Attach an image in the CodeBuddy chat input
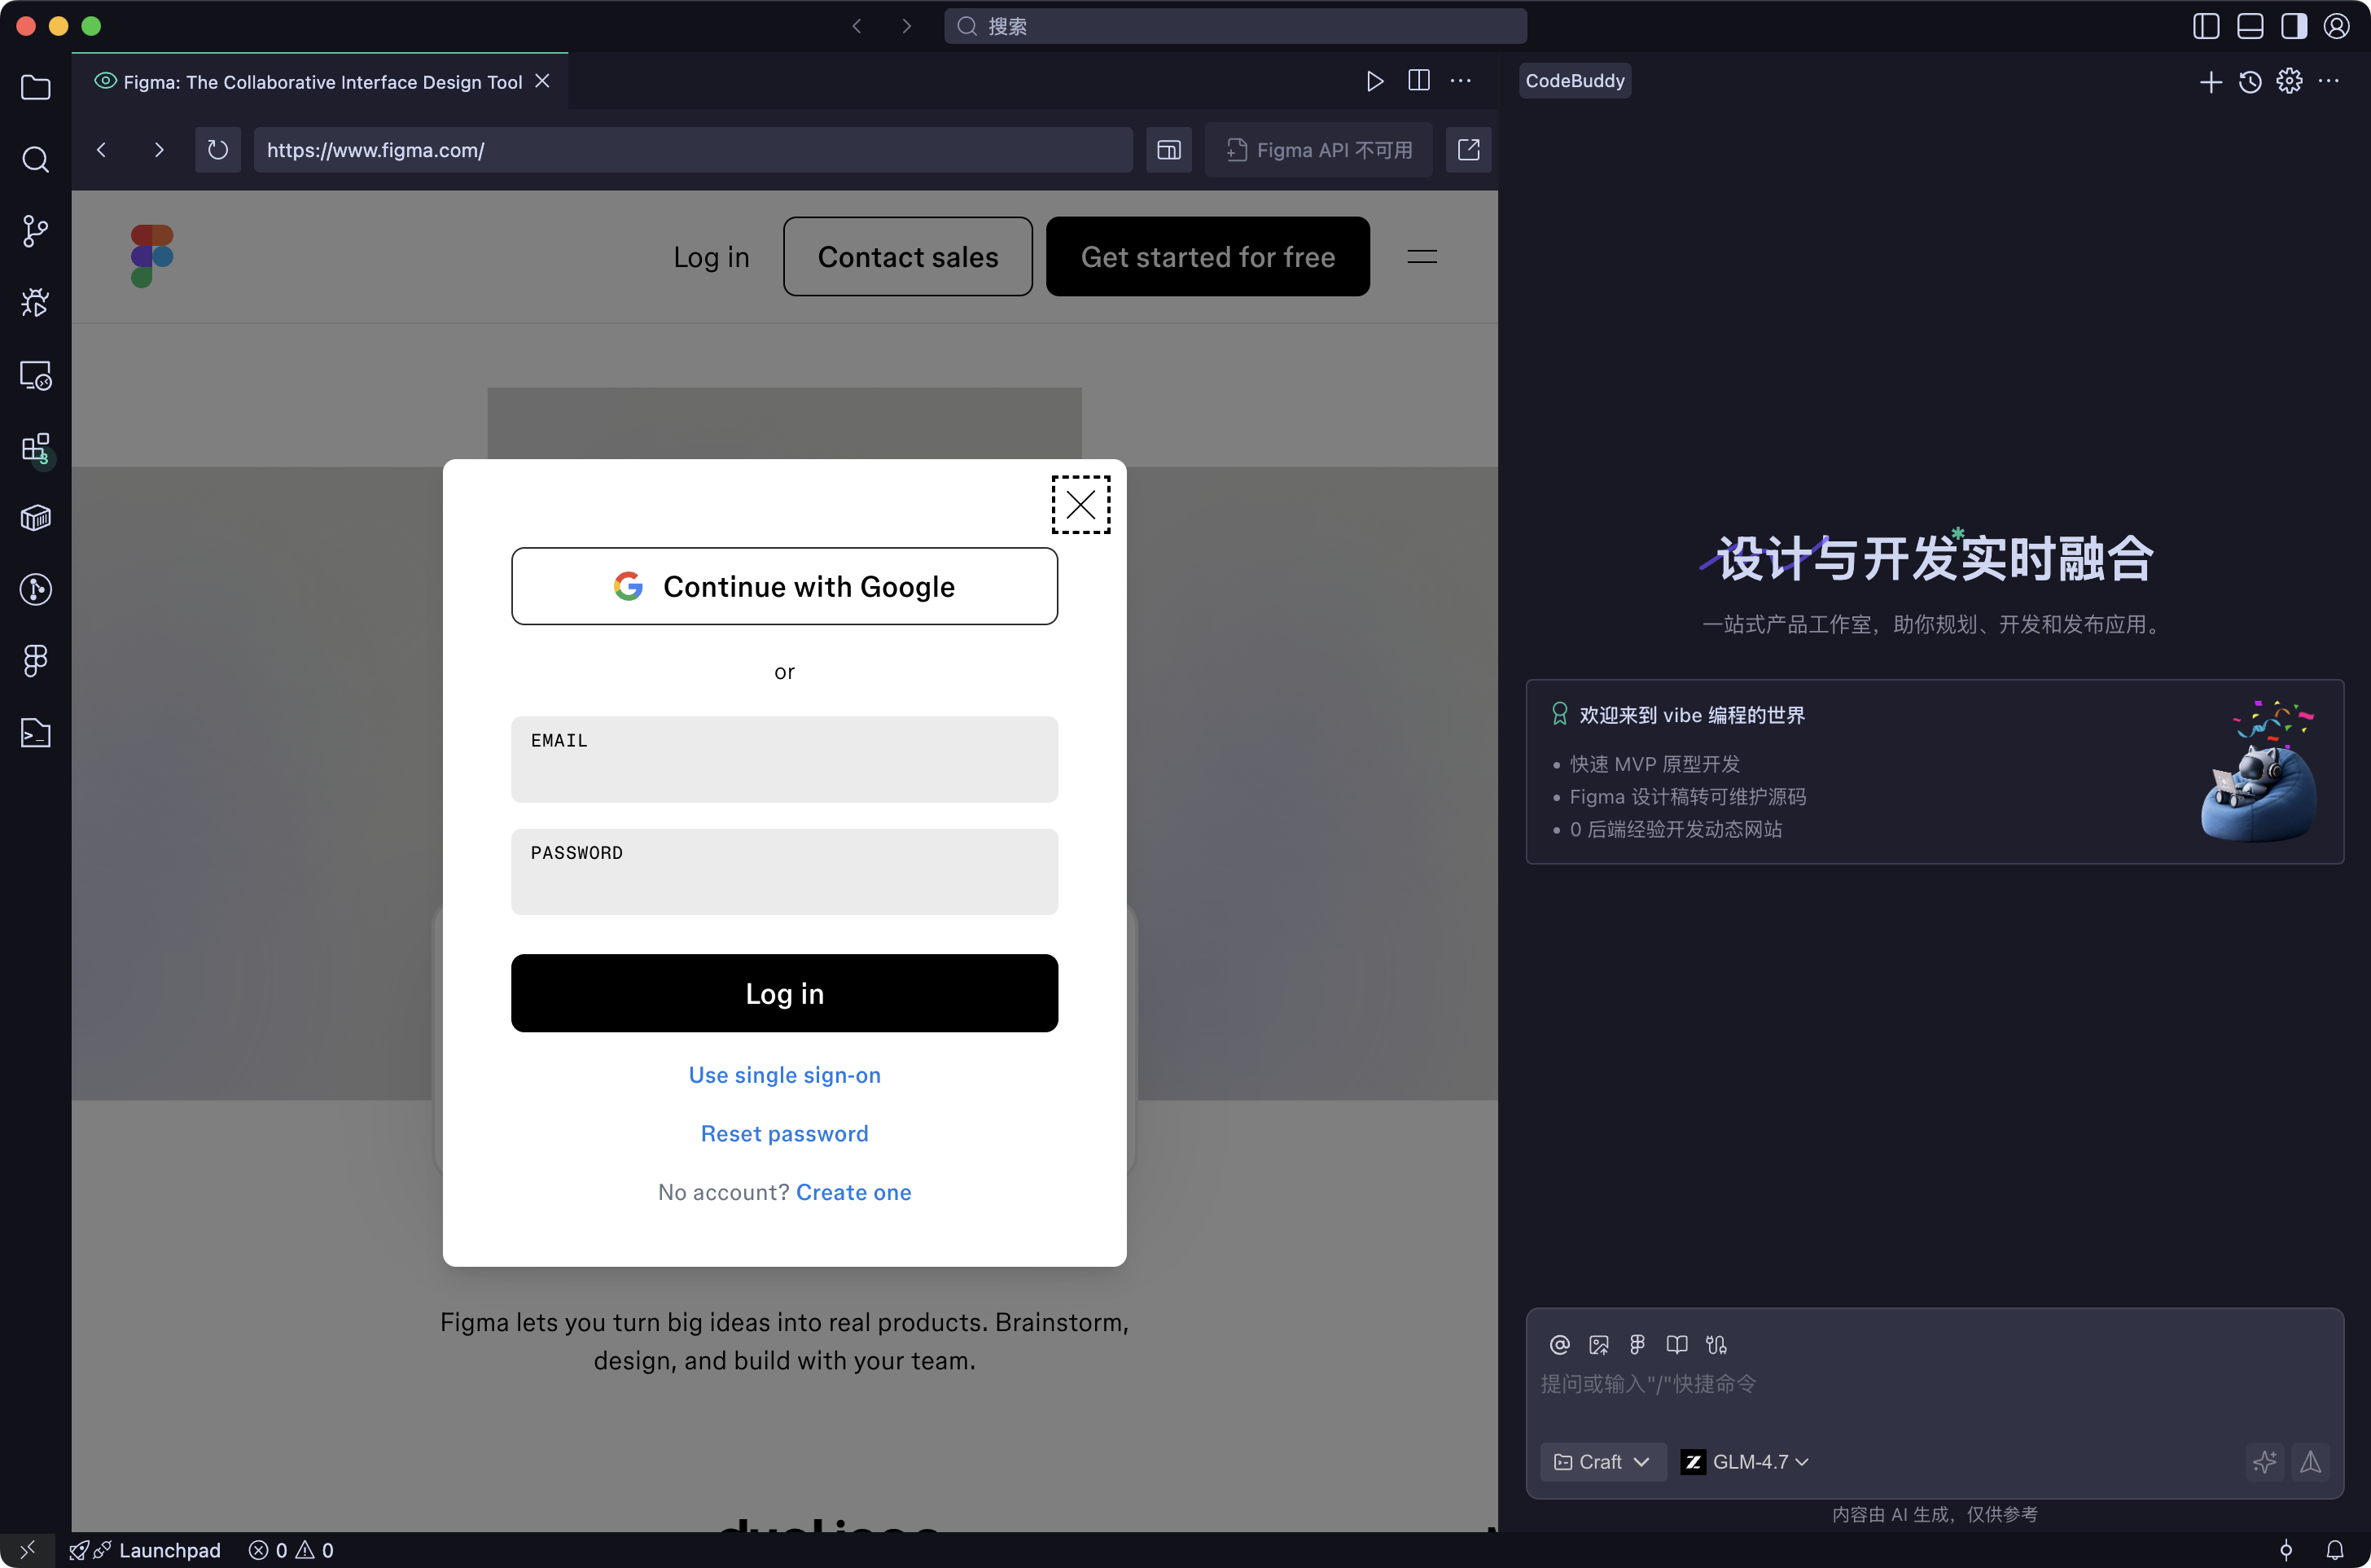The width and height of the screenshot is (2371, 1568). click(x=1598, y=1344)
